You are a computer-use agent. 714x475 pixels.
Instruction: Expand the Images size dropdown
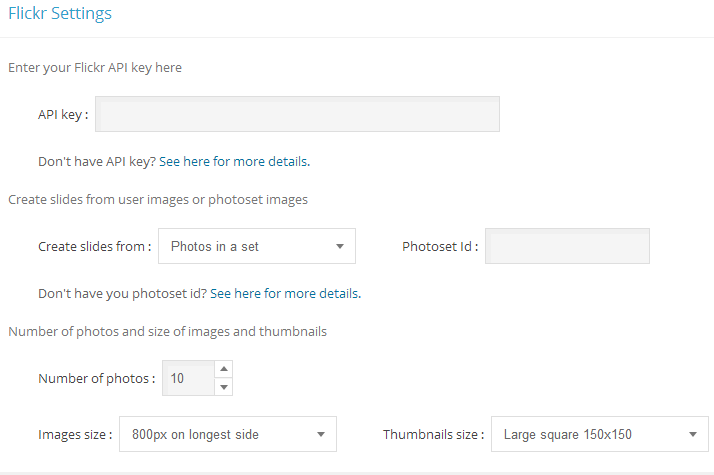coord(227,434)
